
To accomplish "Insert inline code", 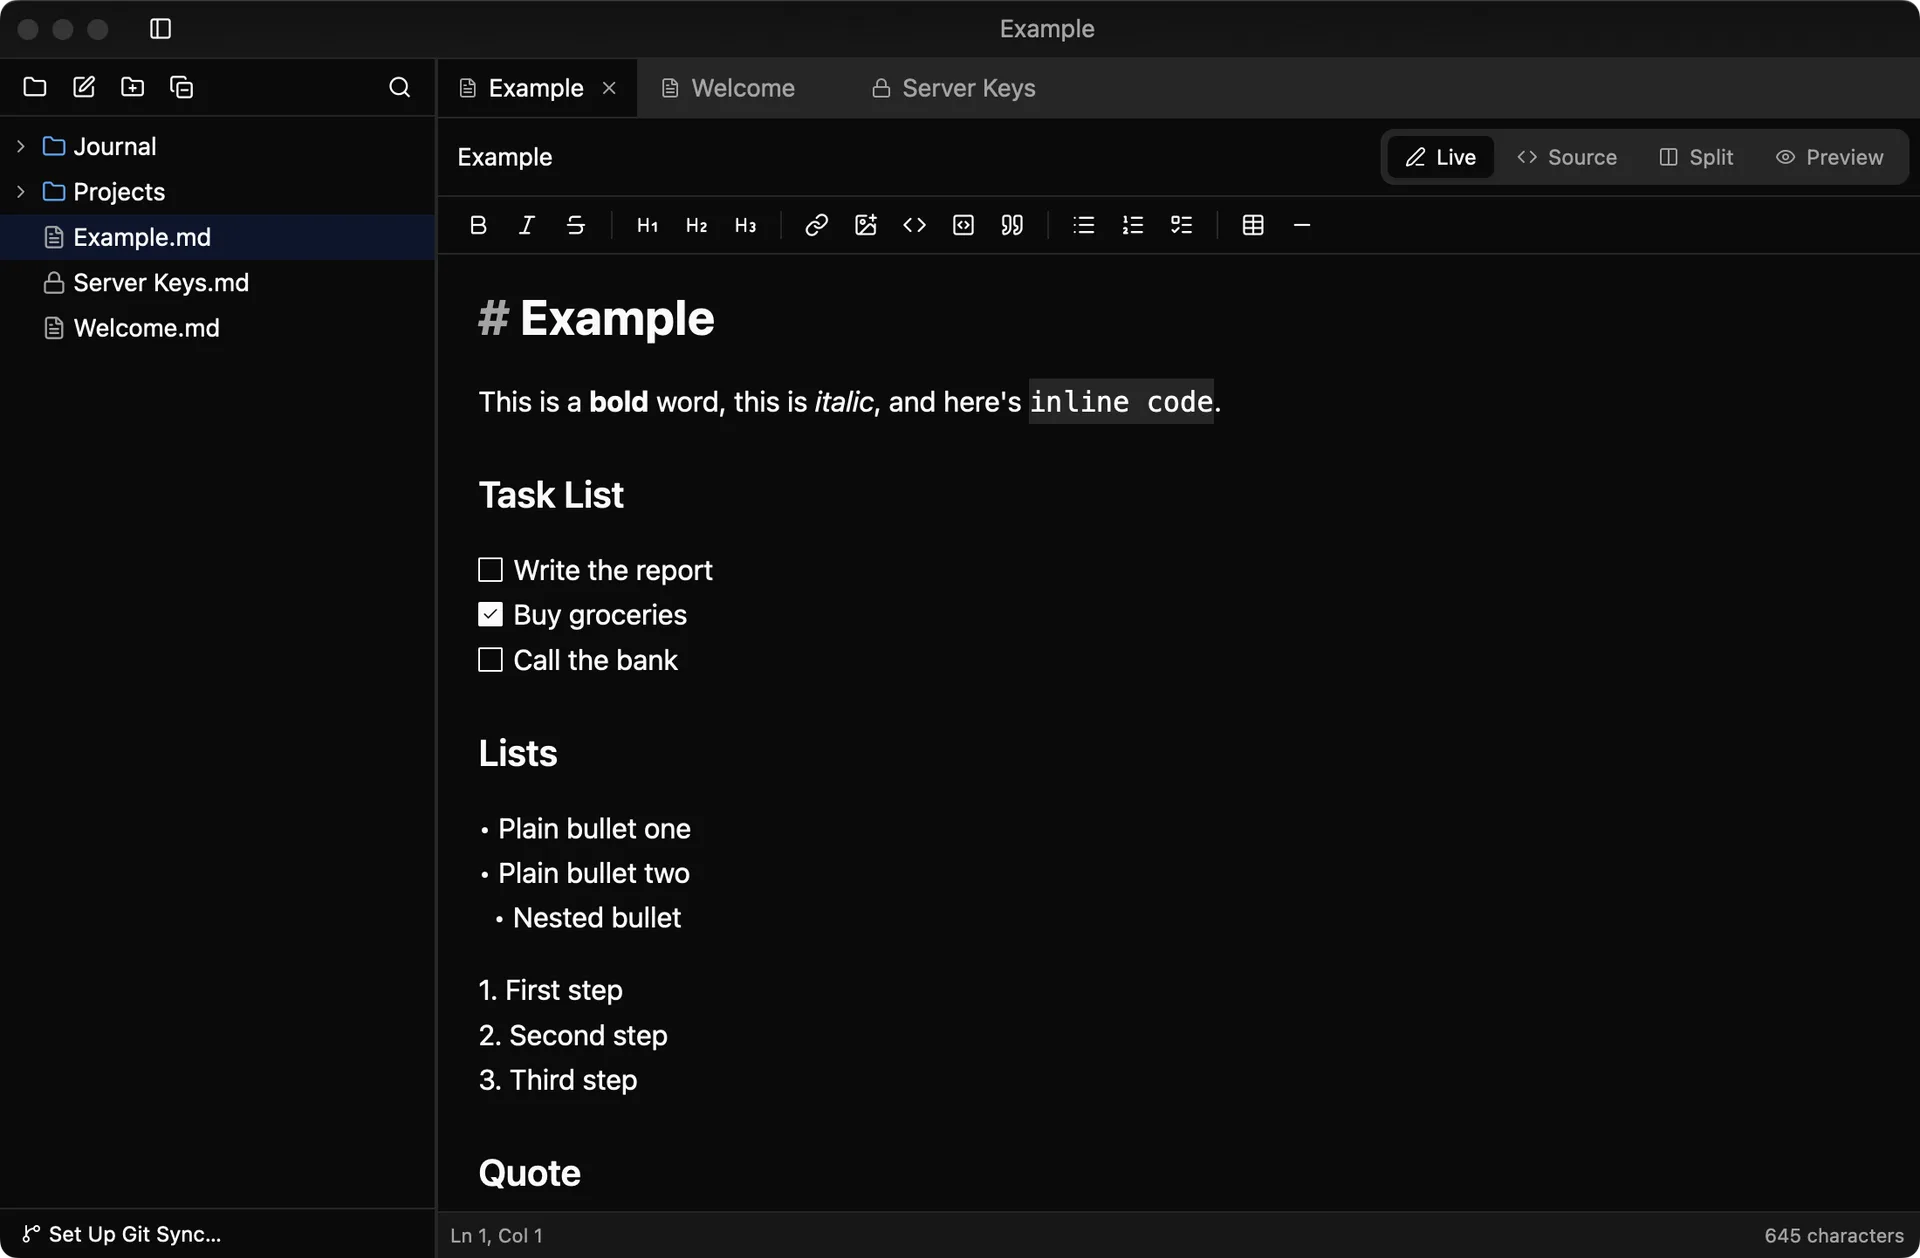I will [914, 225].
